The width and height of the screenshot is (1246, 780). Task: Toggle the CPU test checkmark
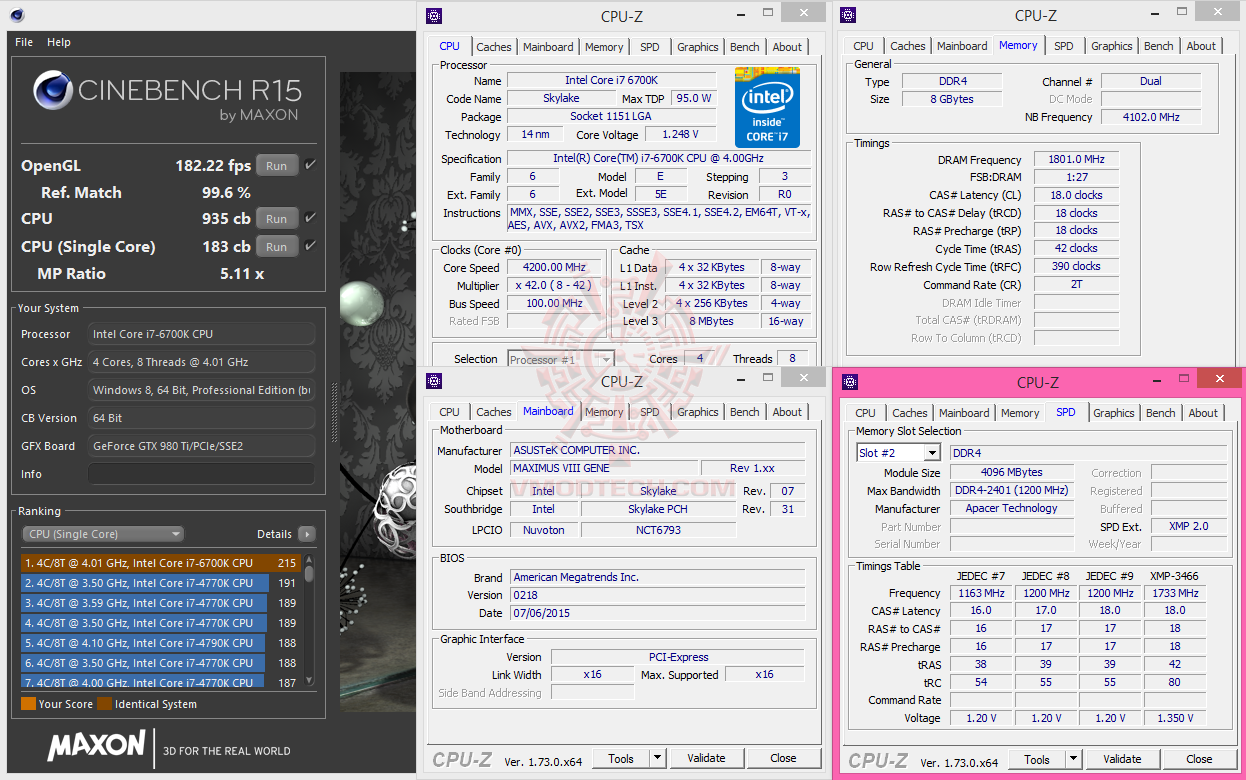(310, 218)
